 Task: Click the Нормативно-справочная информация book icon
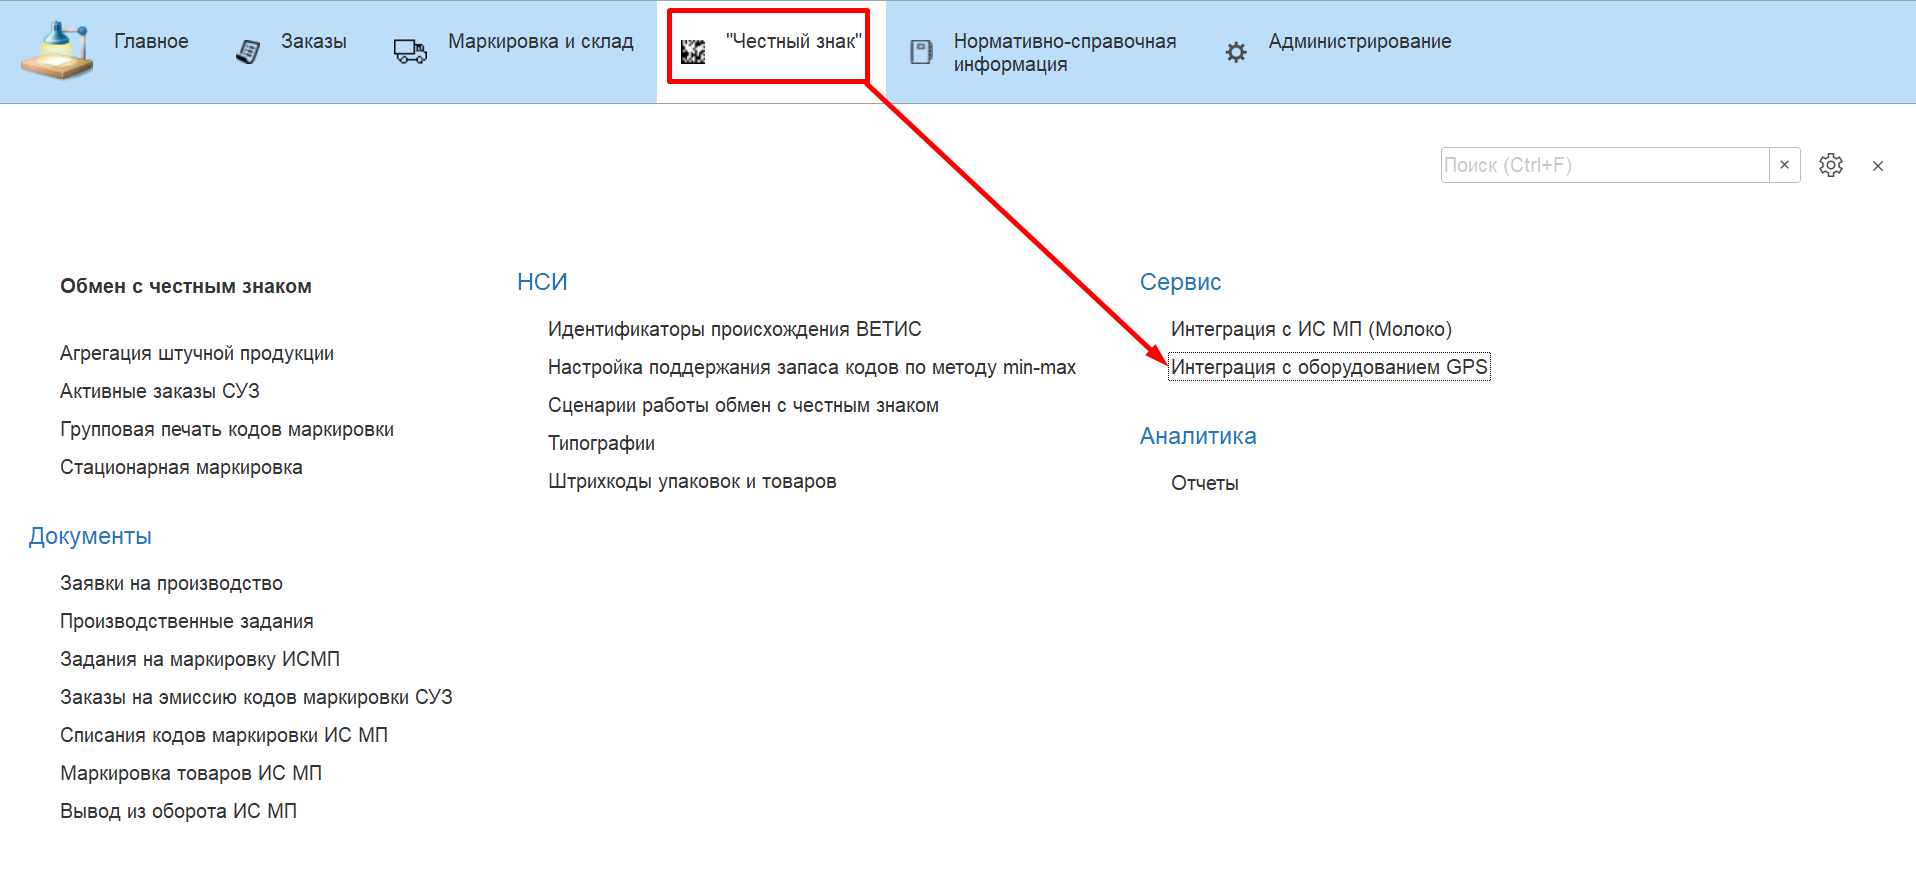click(x=921, y=51)
